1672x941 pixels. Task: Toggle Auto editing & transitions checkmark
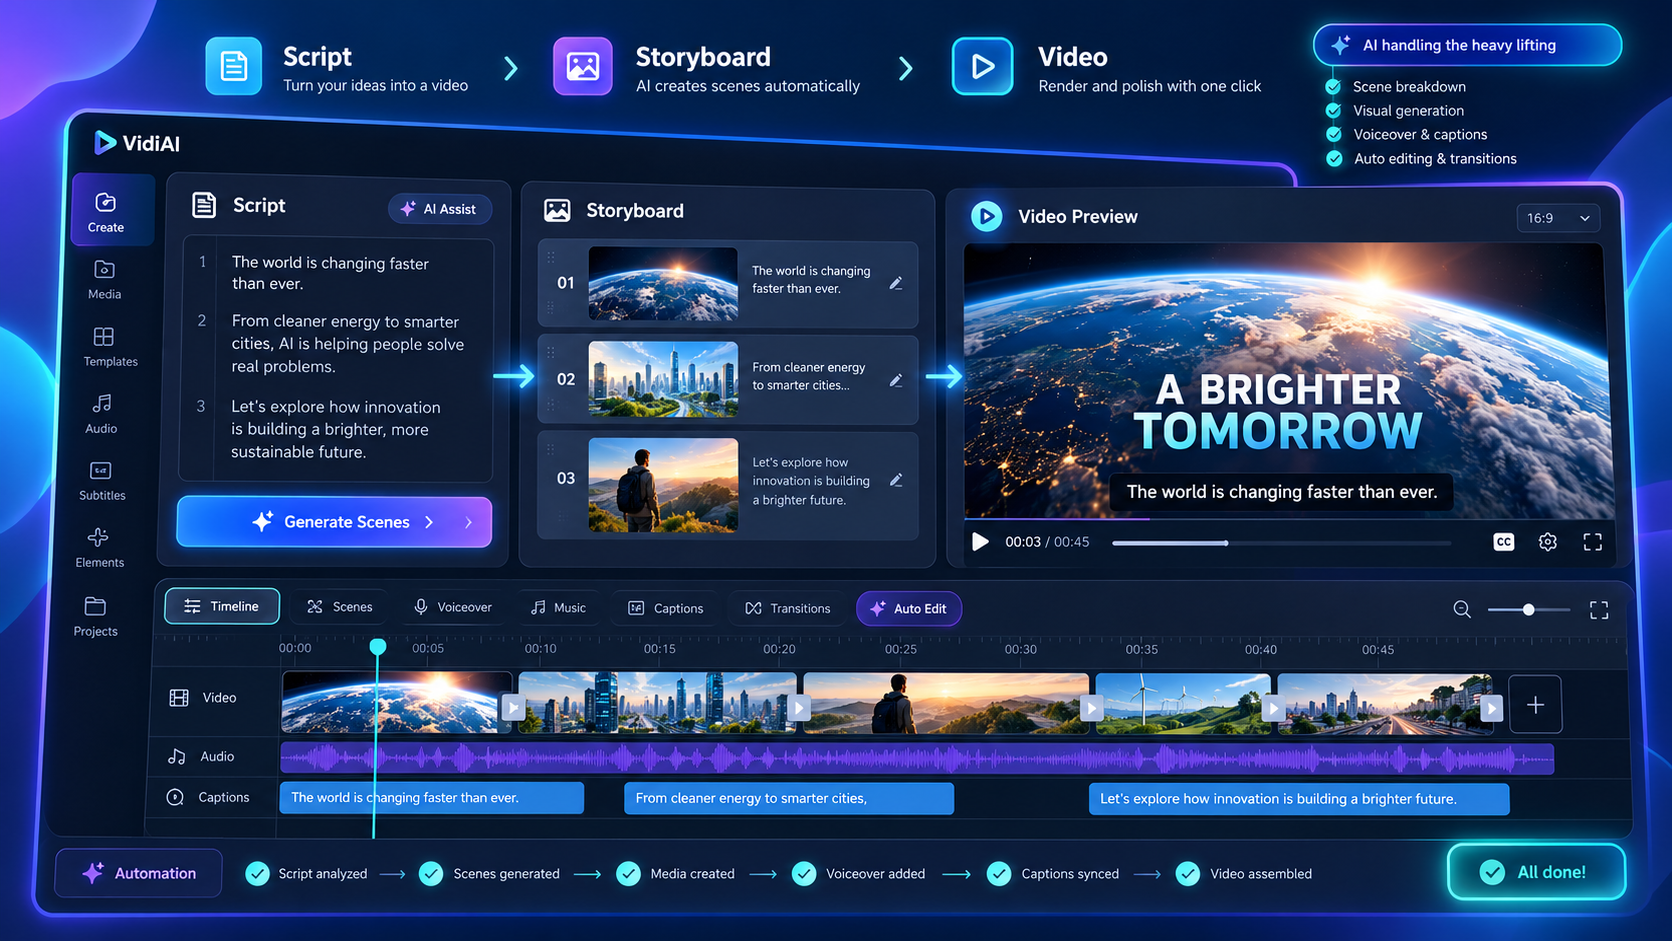click(1333, 158)
